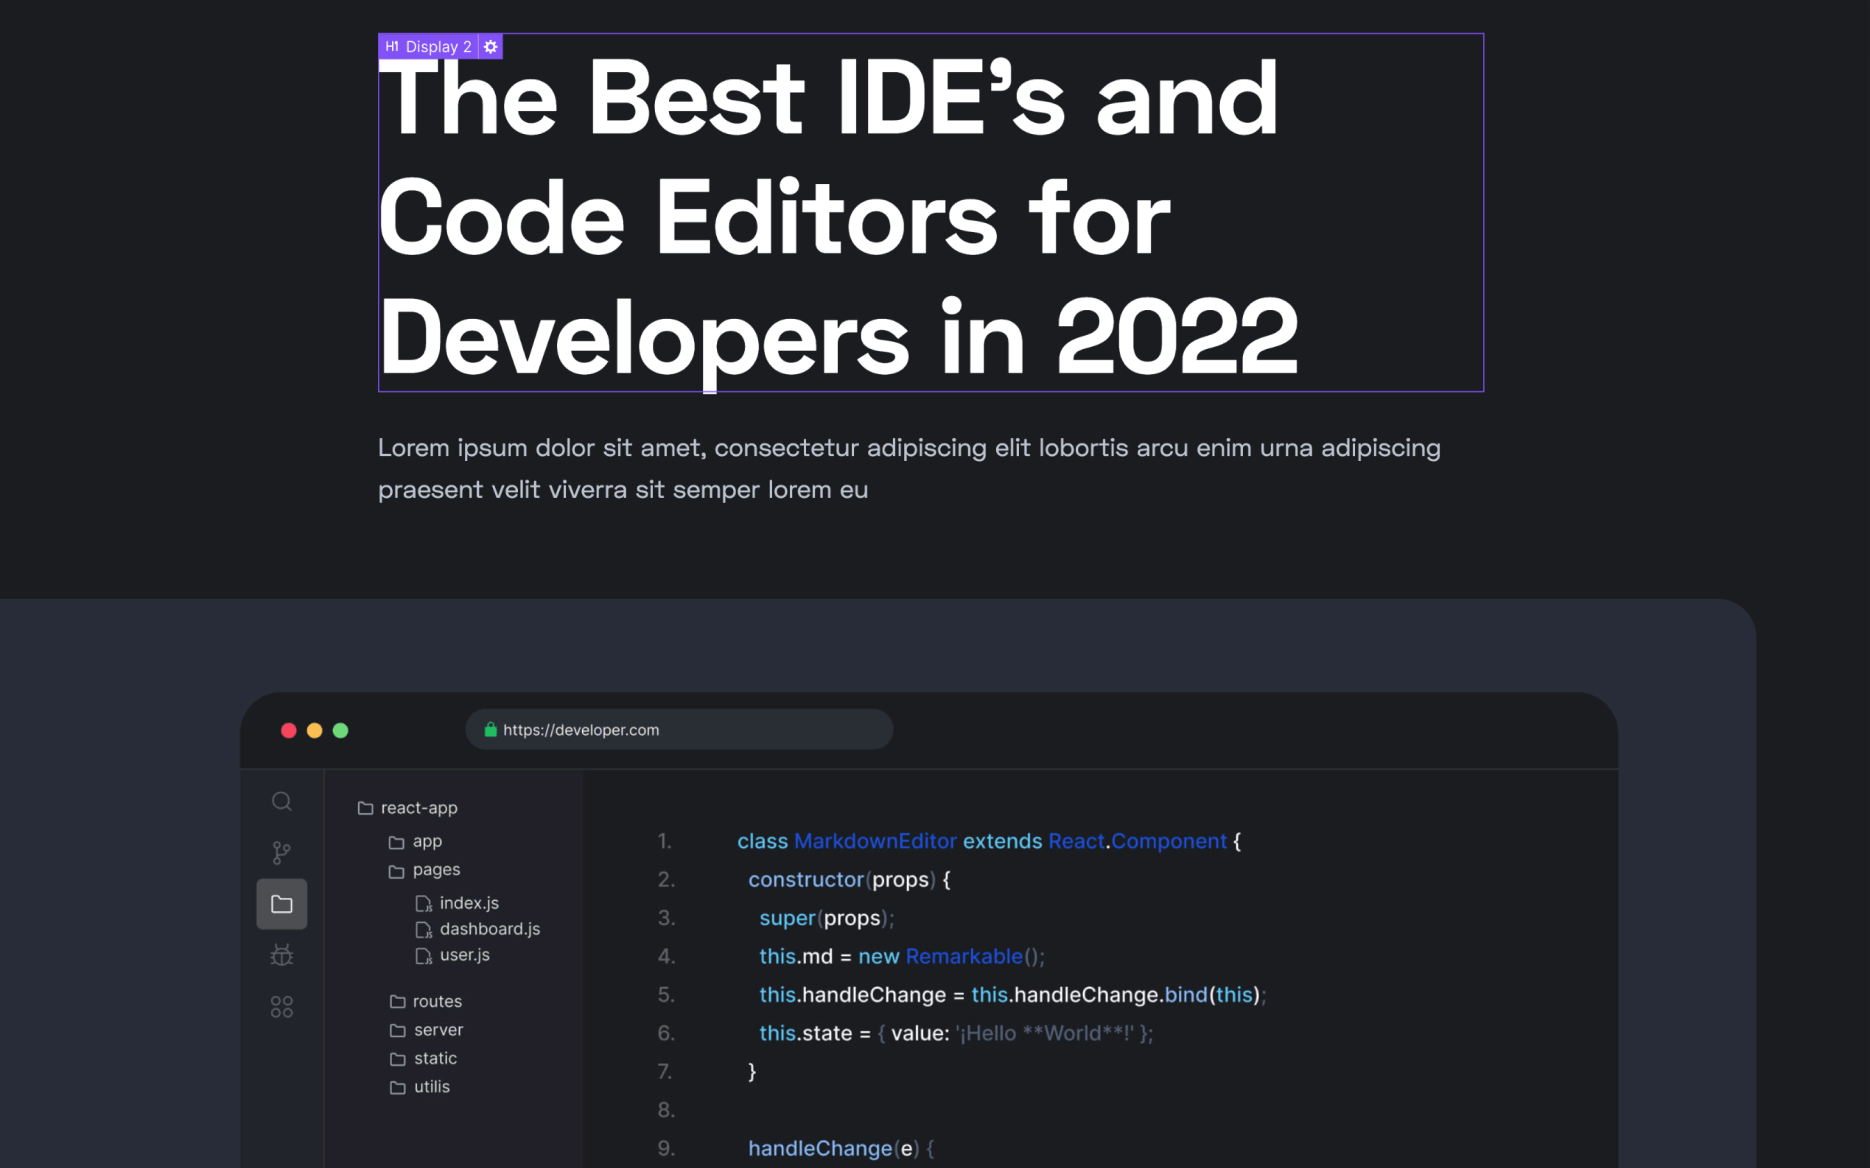Image resolution: width=1870 pixels, height=1168 pixels.
Task: Open the source control branch icon
Action: click(281, 852)
